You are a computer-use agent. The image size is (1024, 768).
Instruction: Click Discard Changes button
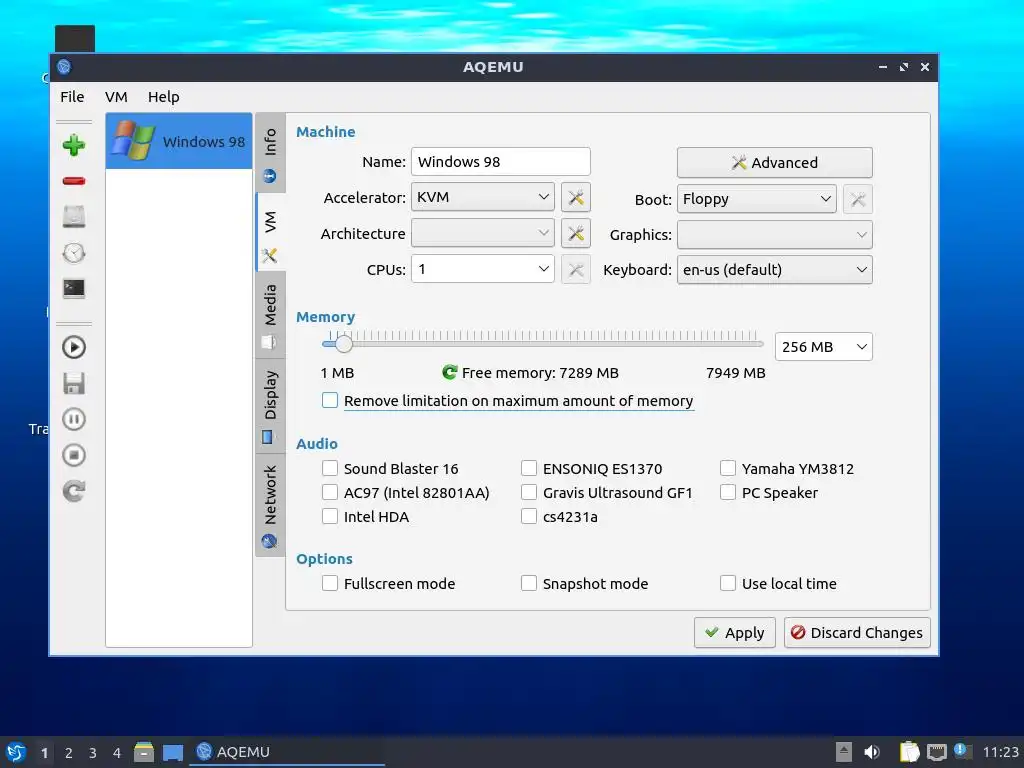tap(857, 632)
